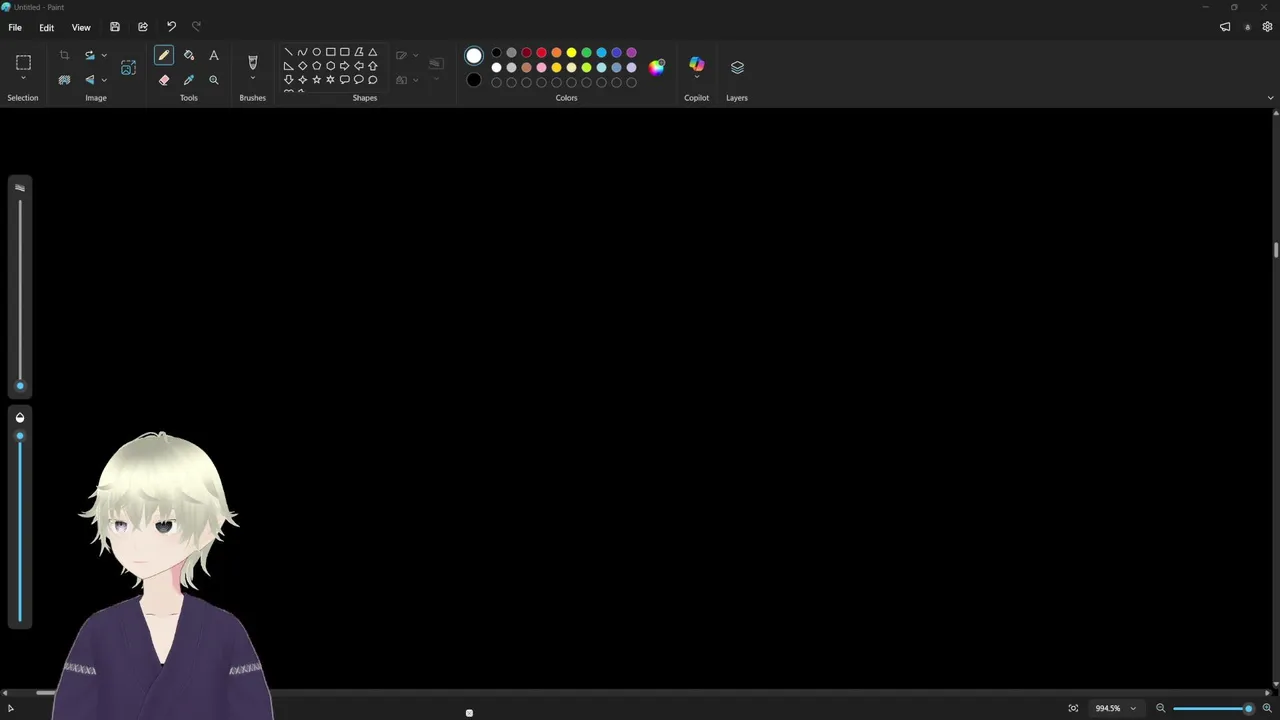Open the File menu

coord(15,27)
